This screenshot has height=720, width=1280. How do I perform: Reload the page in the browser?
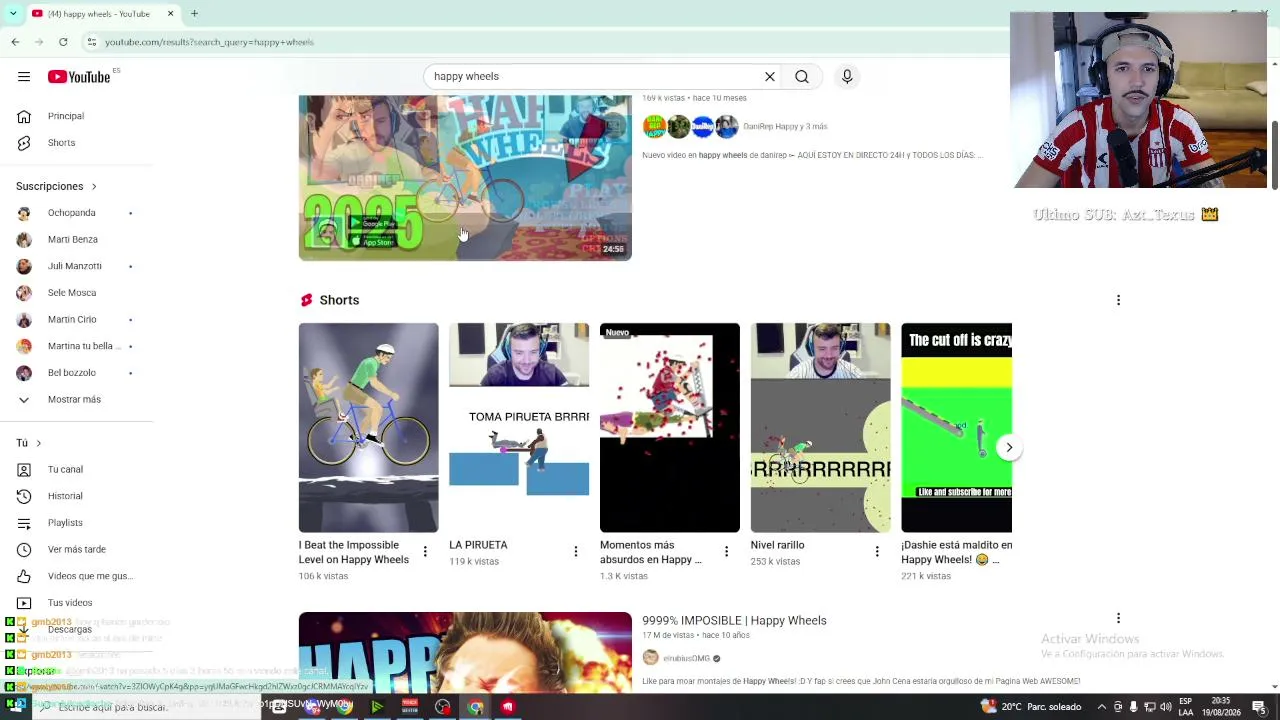pyautogui.click(x=63, y=42)
